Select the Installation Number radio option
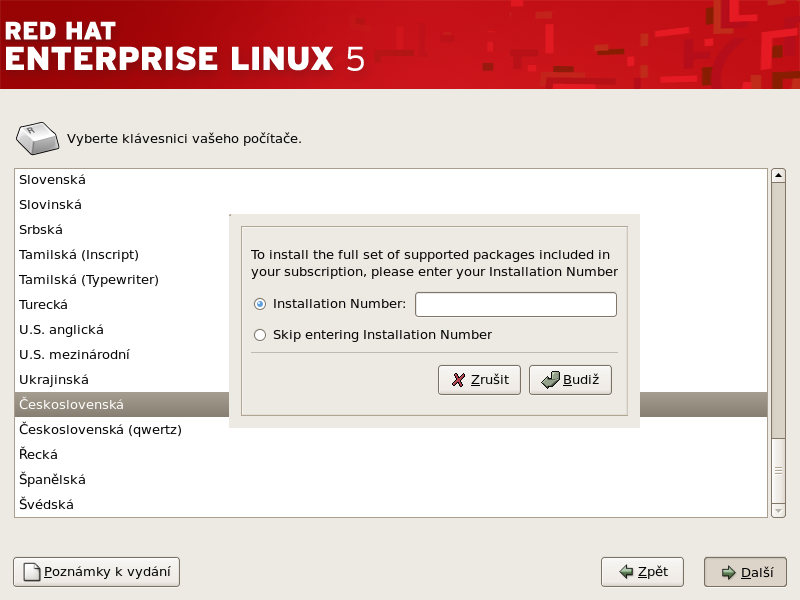The image size is (800, 600). click(260, 304)
